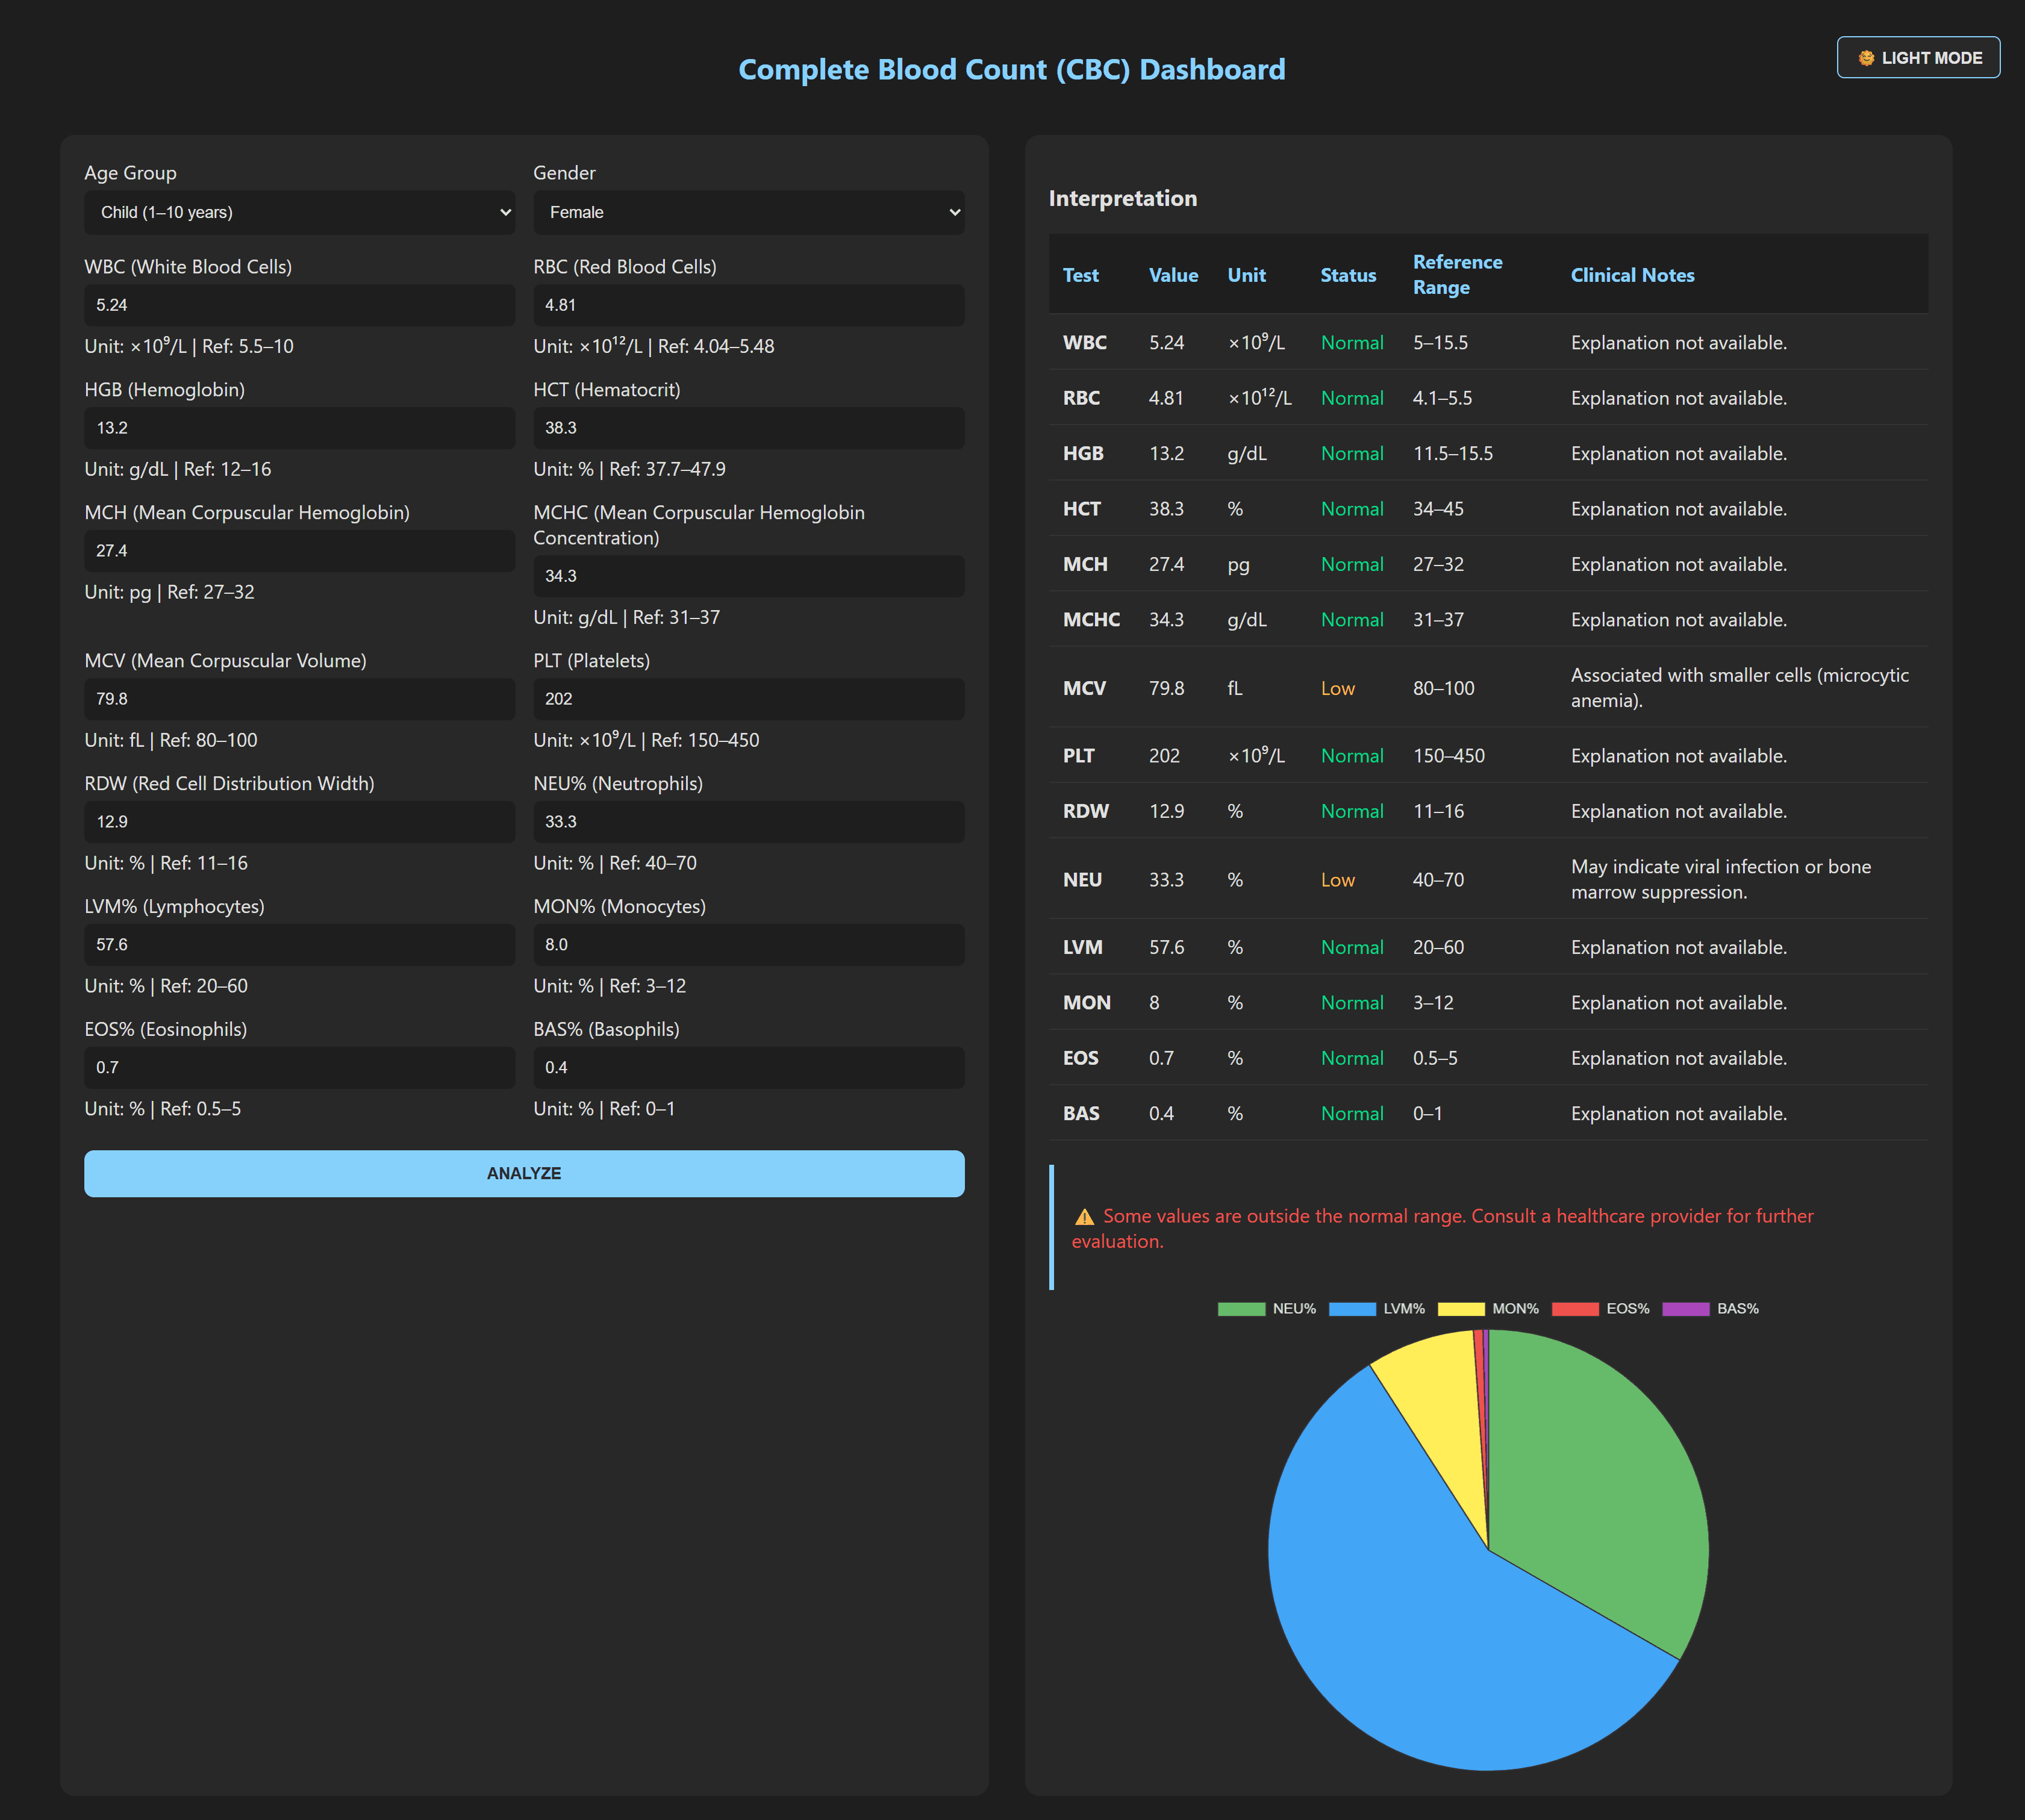The image size is (2025, 1820).
Task: Open the Age Group dropdown
Action: (299, 212)
